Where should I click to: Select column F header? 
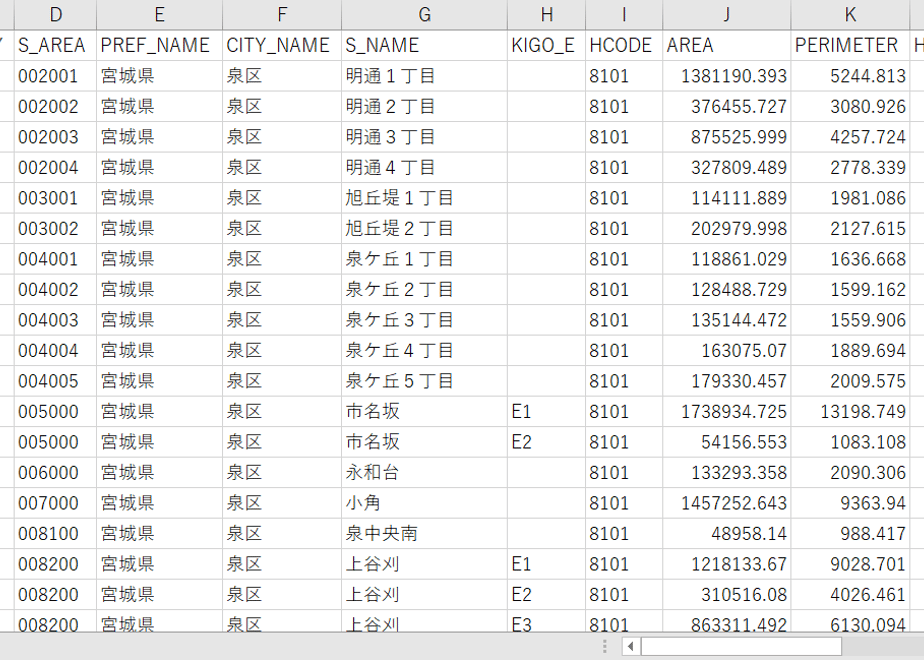[282, 15]
